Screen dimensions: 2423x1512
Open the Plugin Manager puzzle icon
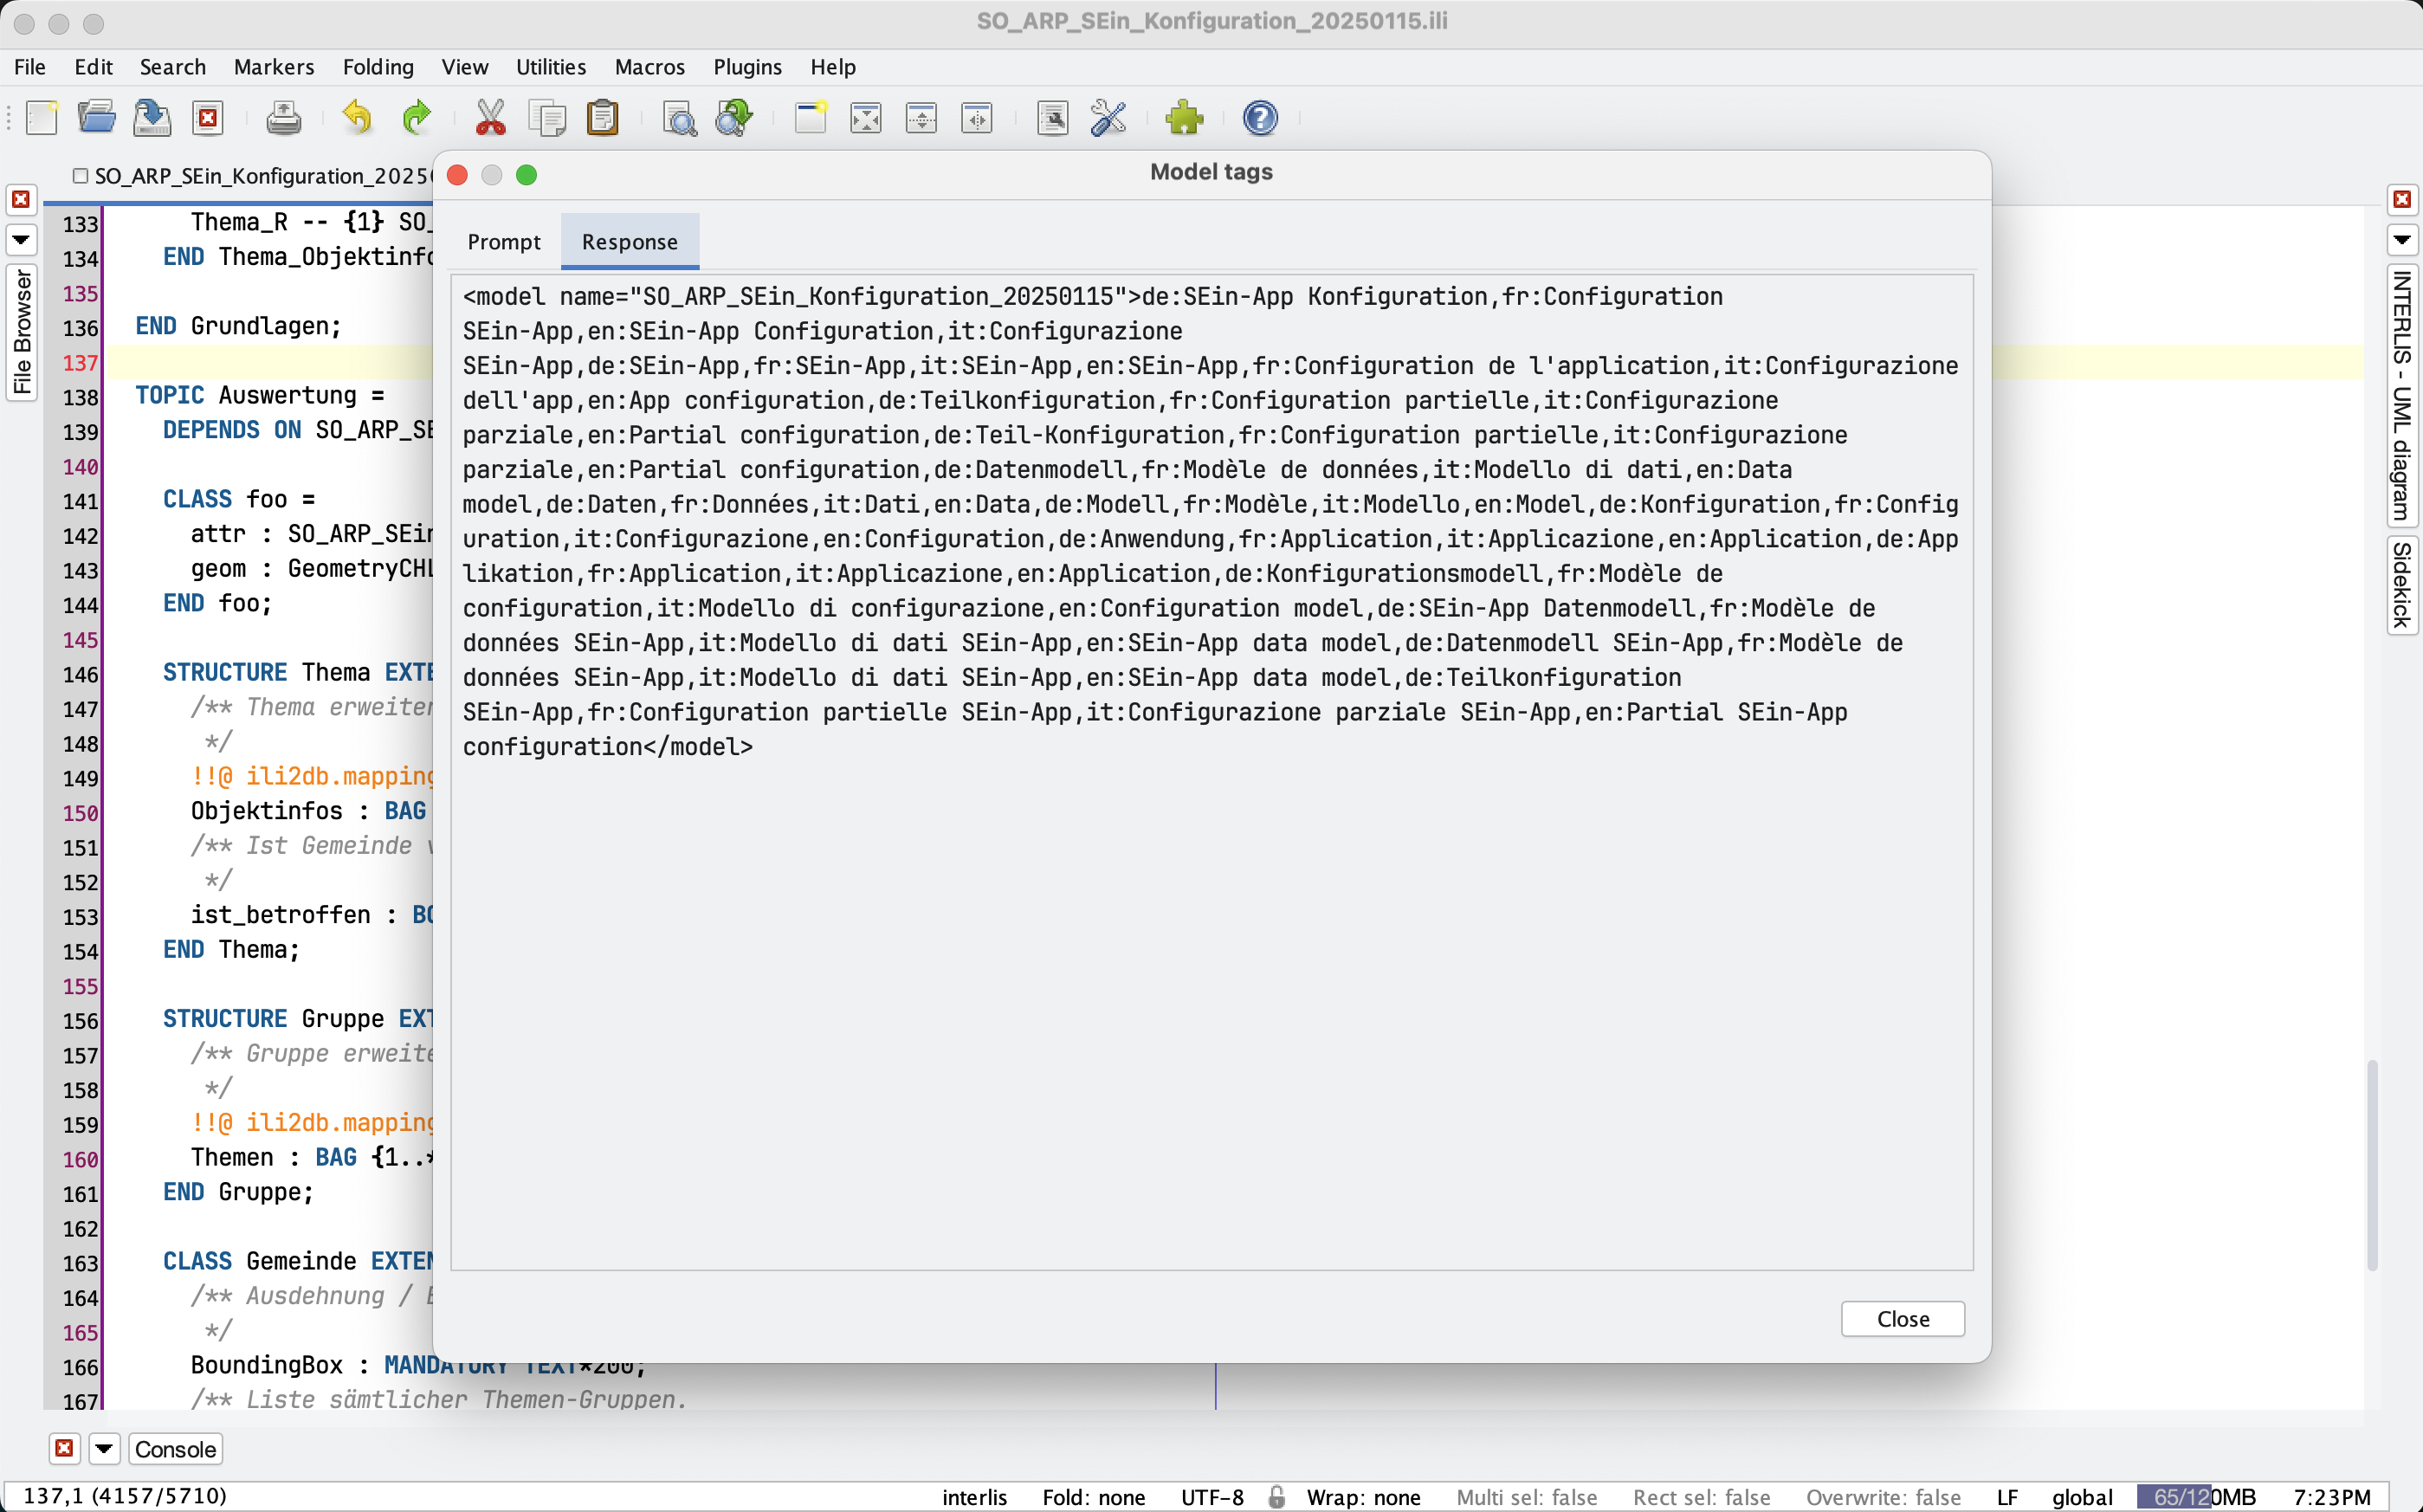1184,118
